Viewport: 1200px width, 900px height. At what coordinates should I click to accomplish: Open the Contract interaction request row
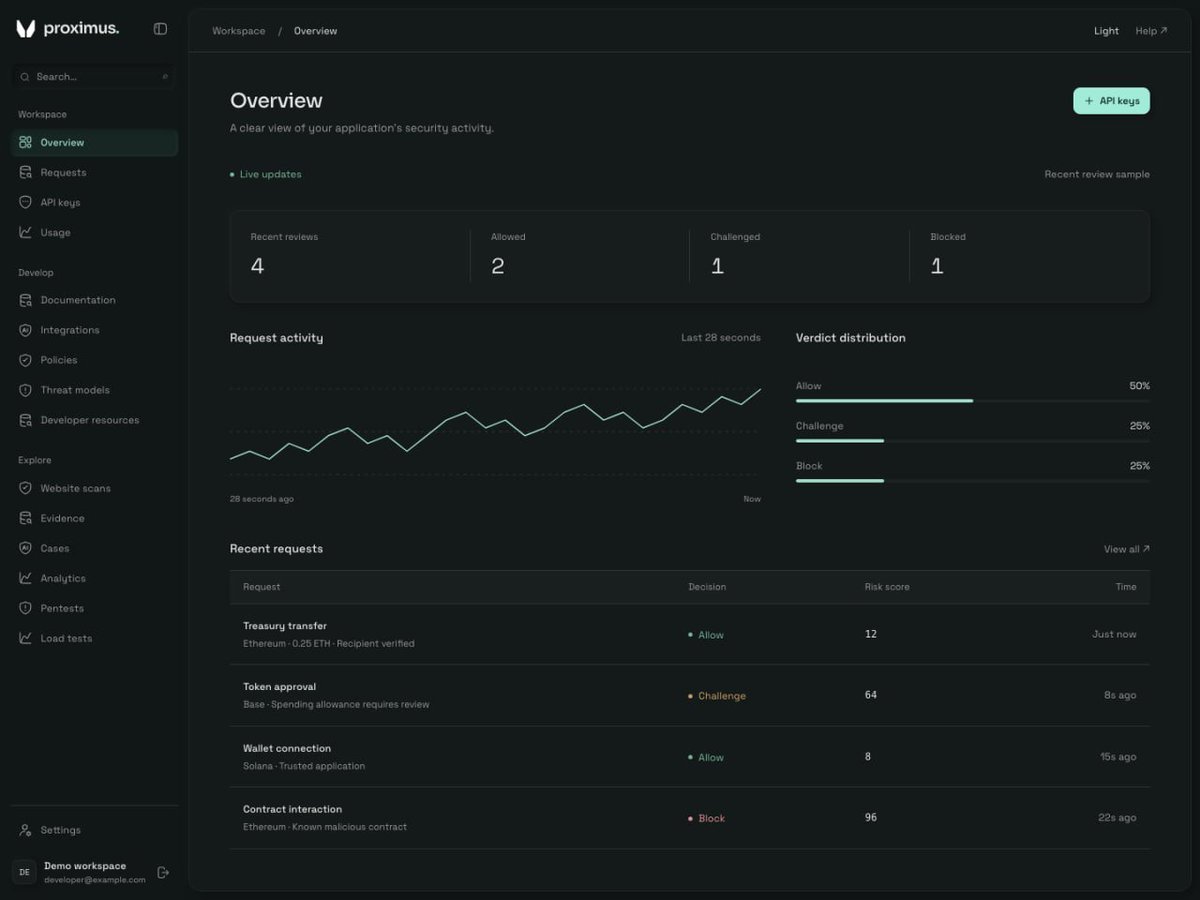point(690,818)
